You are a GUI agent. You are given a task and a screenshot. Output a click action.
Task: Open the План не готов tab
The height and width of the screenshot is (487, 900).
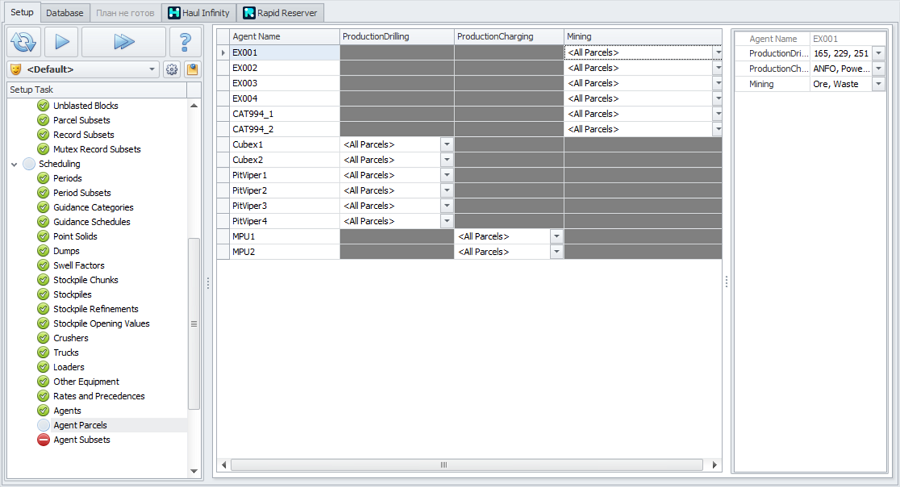click(x=125, y=13)
